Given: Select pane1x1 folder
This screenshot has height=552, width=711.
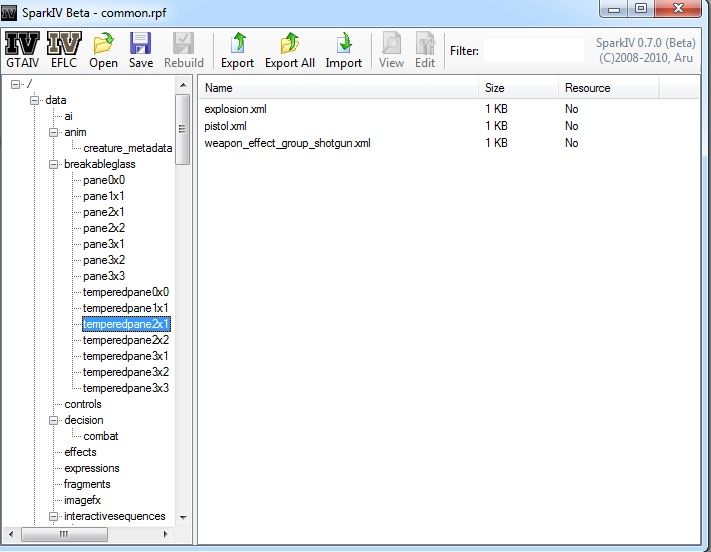Looking at the screenshot, I should click(x=103, y=196).
